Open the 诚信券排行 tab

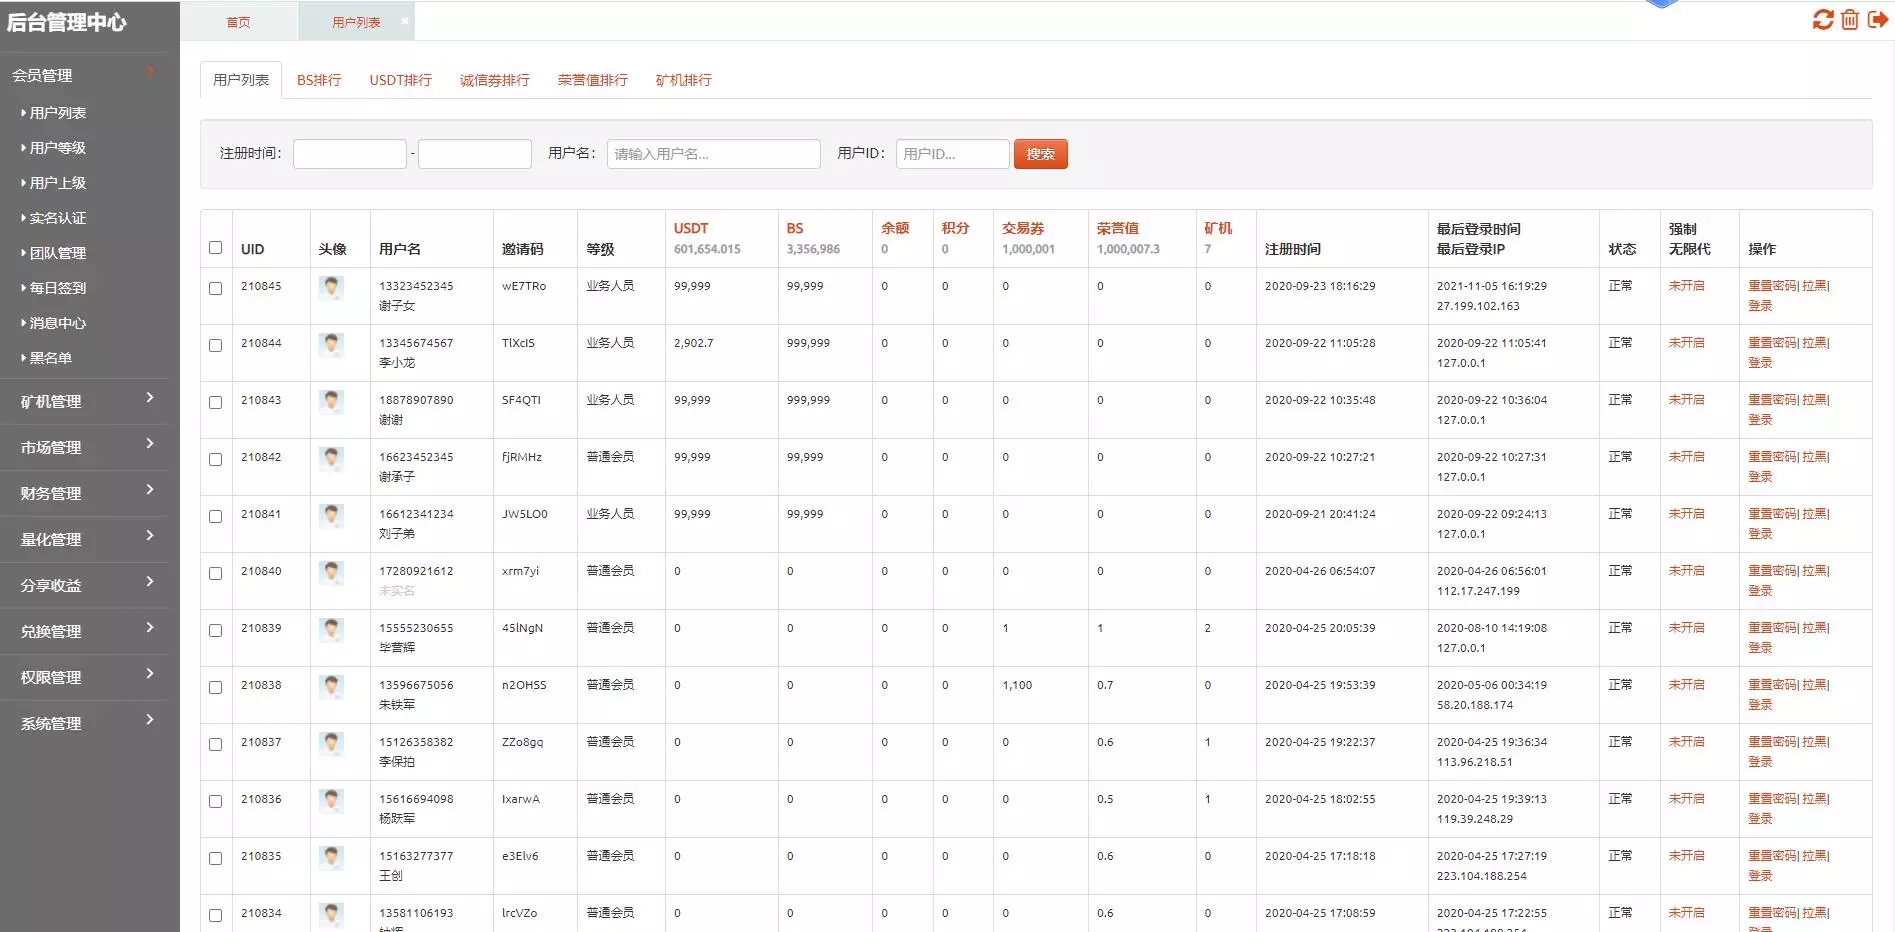click(x=494, y=80)
